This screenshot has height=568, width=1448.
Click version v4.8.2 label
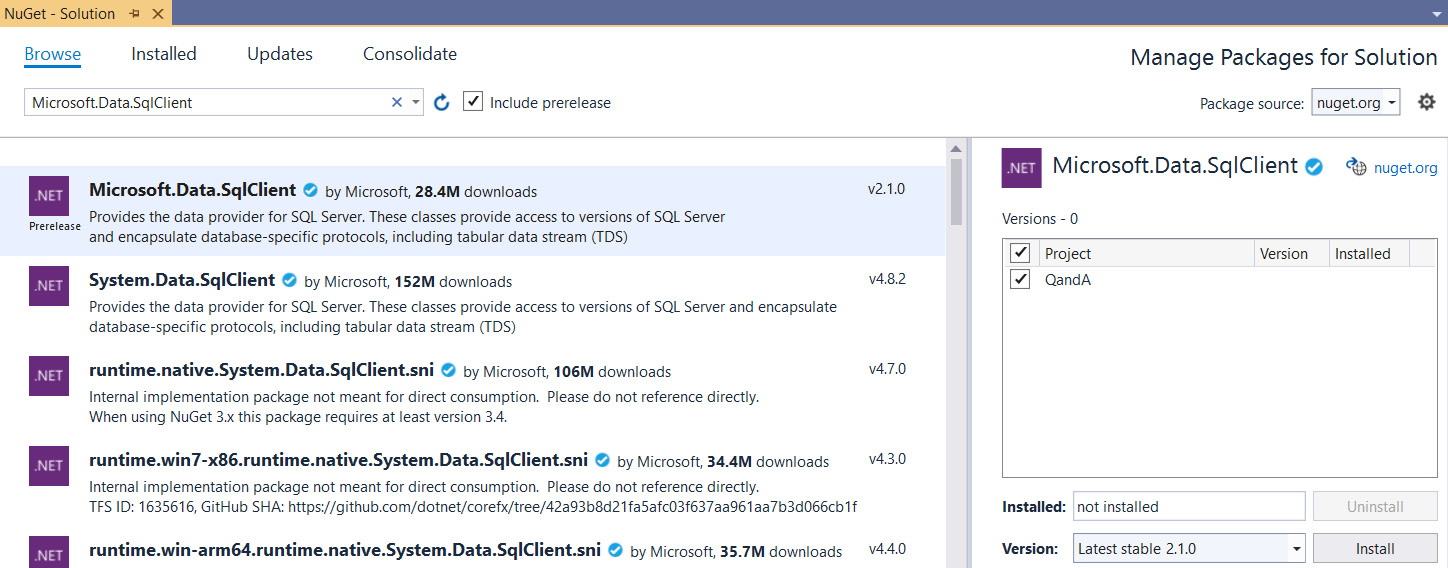pyautogui.click(x=887, y=278)
